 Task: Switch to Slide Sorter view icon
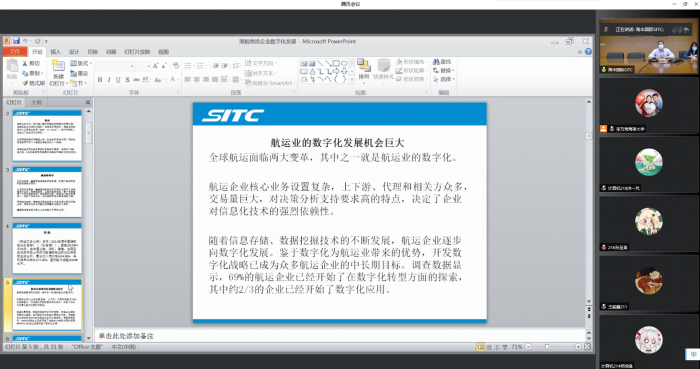click(489, 347)
